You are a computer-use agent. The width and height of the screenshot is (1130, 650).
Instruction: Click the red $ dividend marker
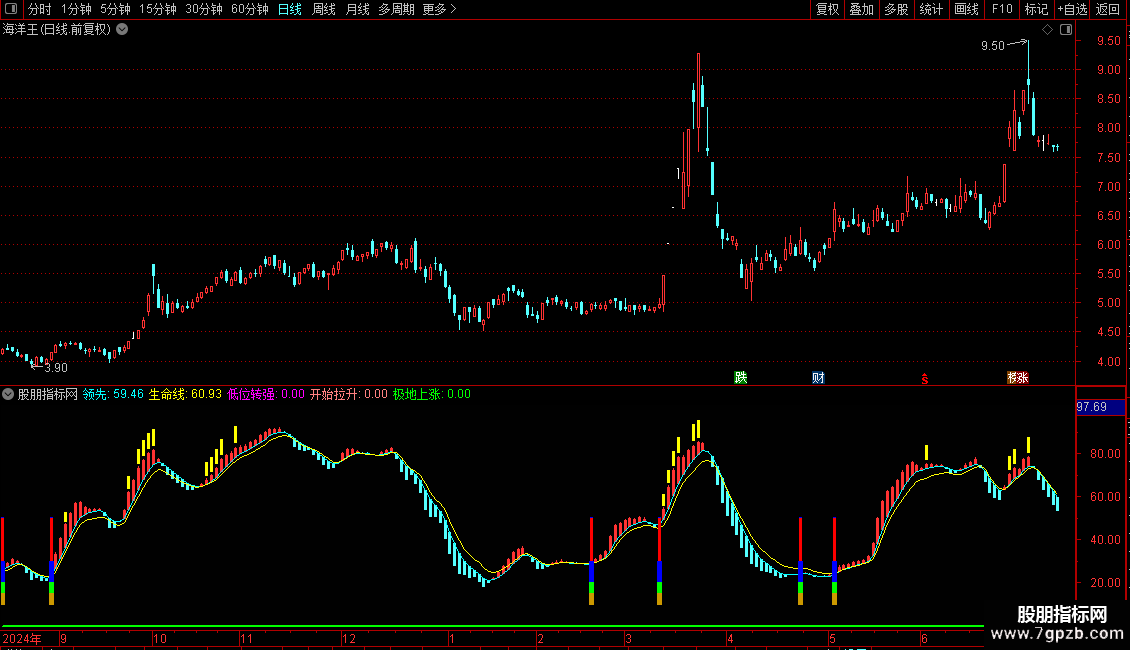click(925, 378)
